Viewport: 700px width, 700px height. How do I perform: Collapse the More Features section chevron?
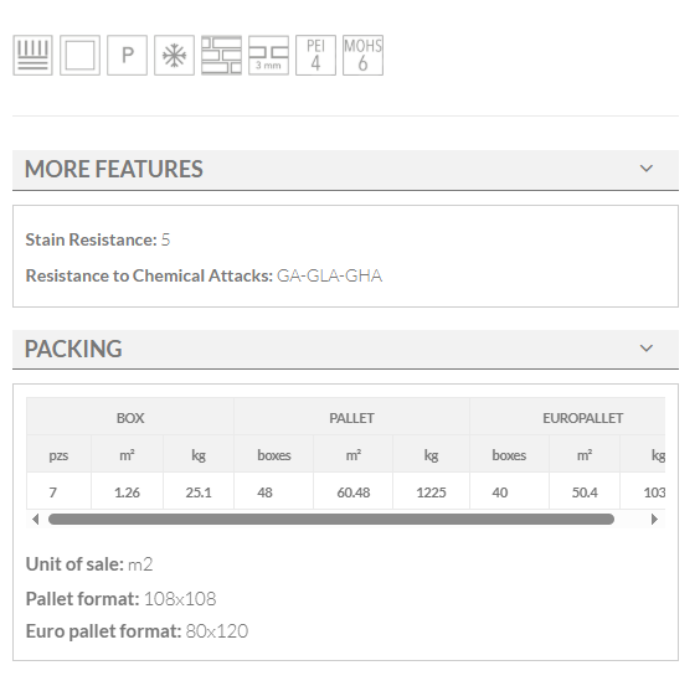646,169
